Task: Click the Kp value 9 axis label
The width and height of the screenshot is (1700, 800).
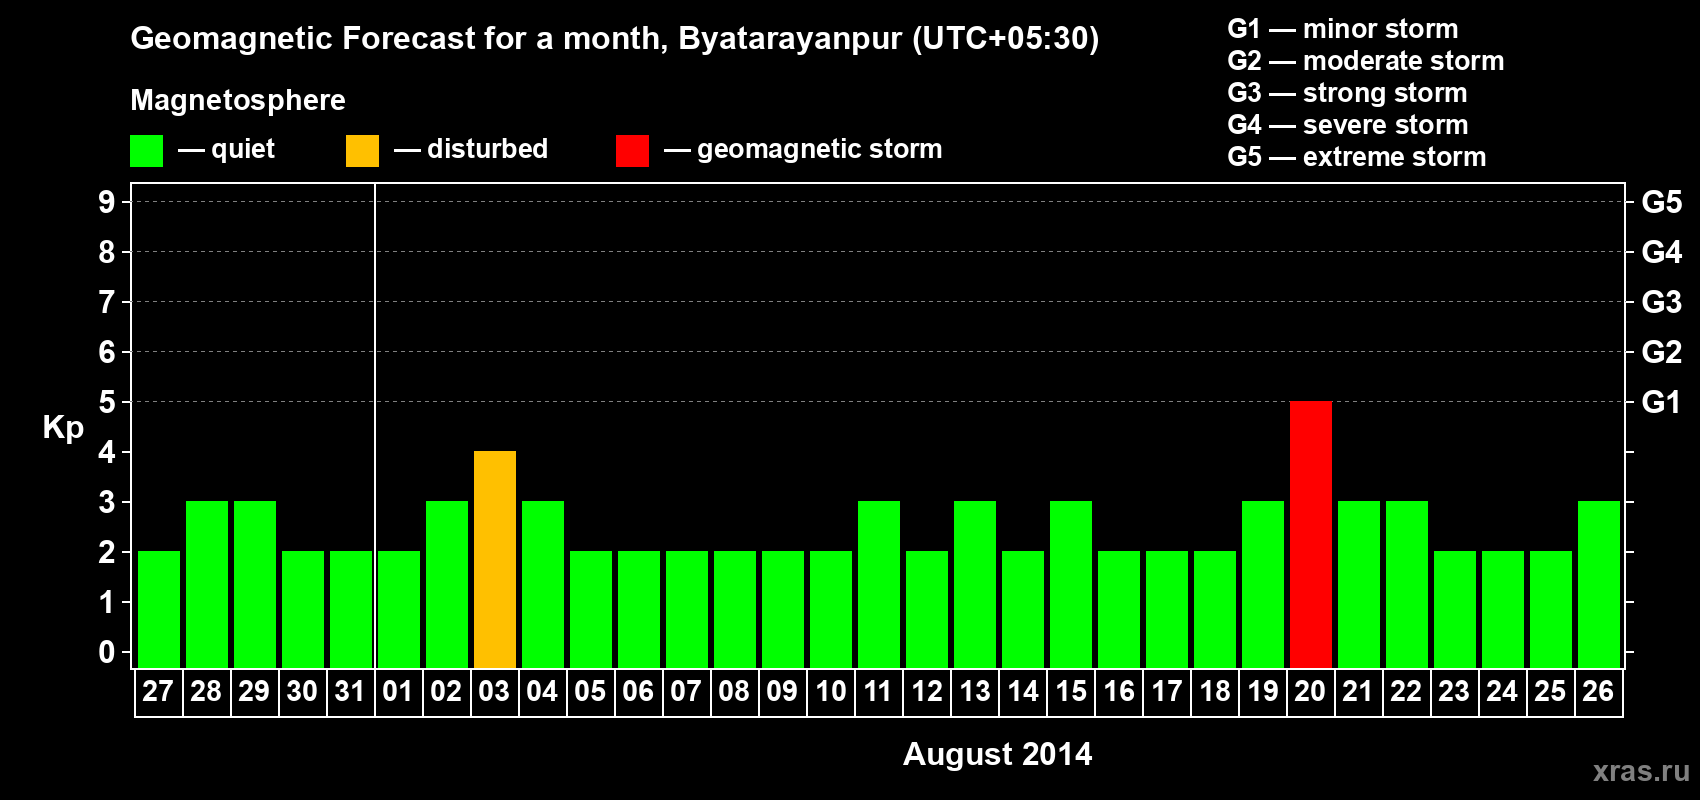Action: (x=107, y=202)
